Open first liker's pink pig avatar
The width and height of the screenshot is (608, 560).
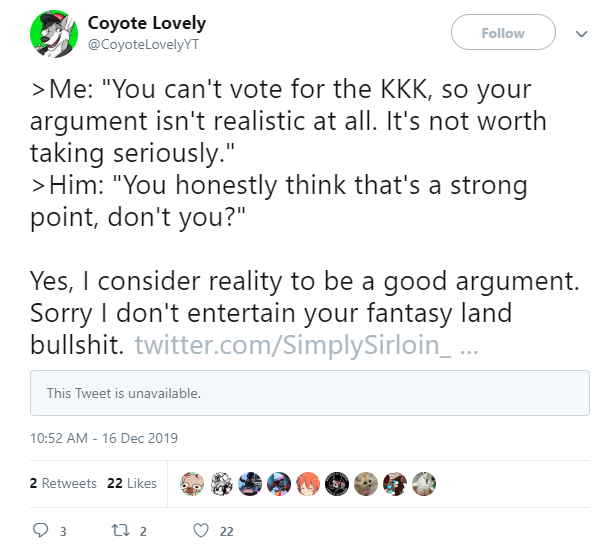pos(192,484)
